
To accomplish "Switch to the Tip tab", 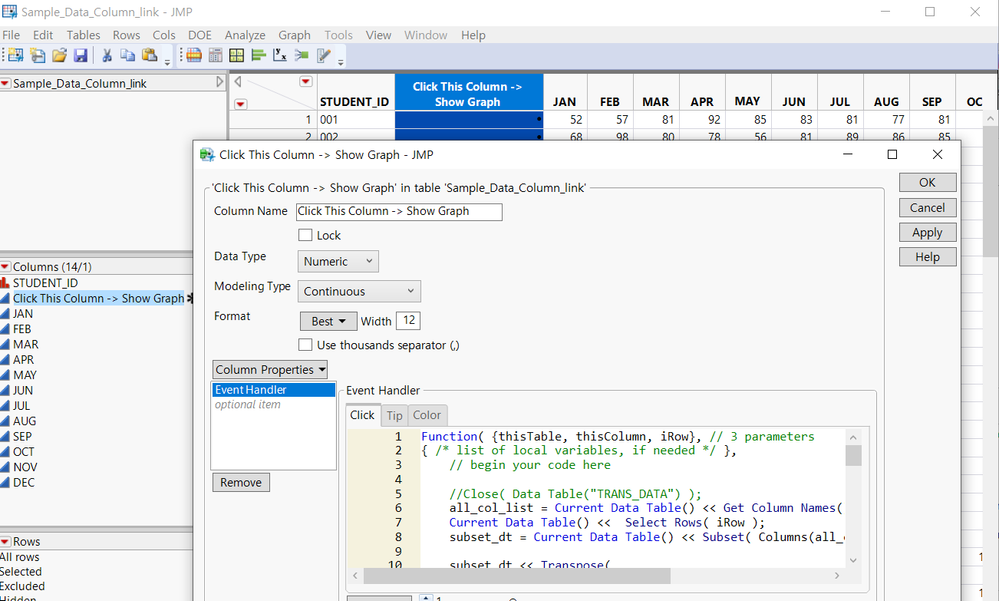I will coord(394,416).
